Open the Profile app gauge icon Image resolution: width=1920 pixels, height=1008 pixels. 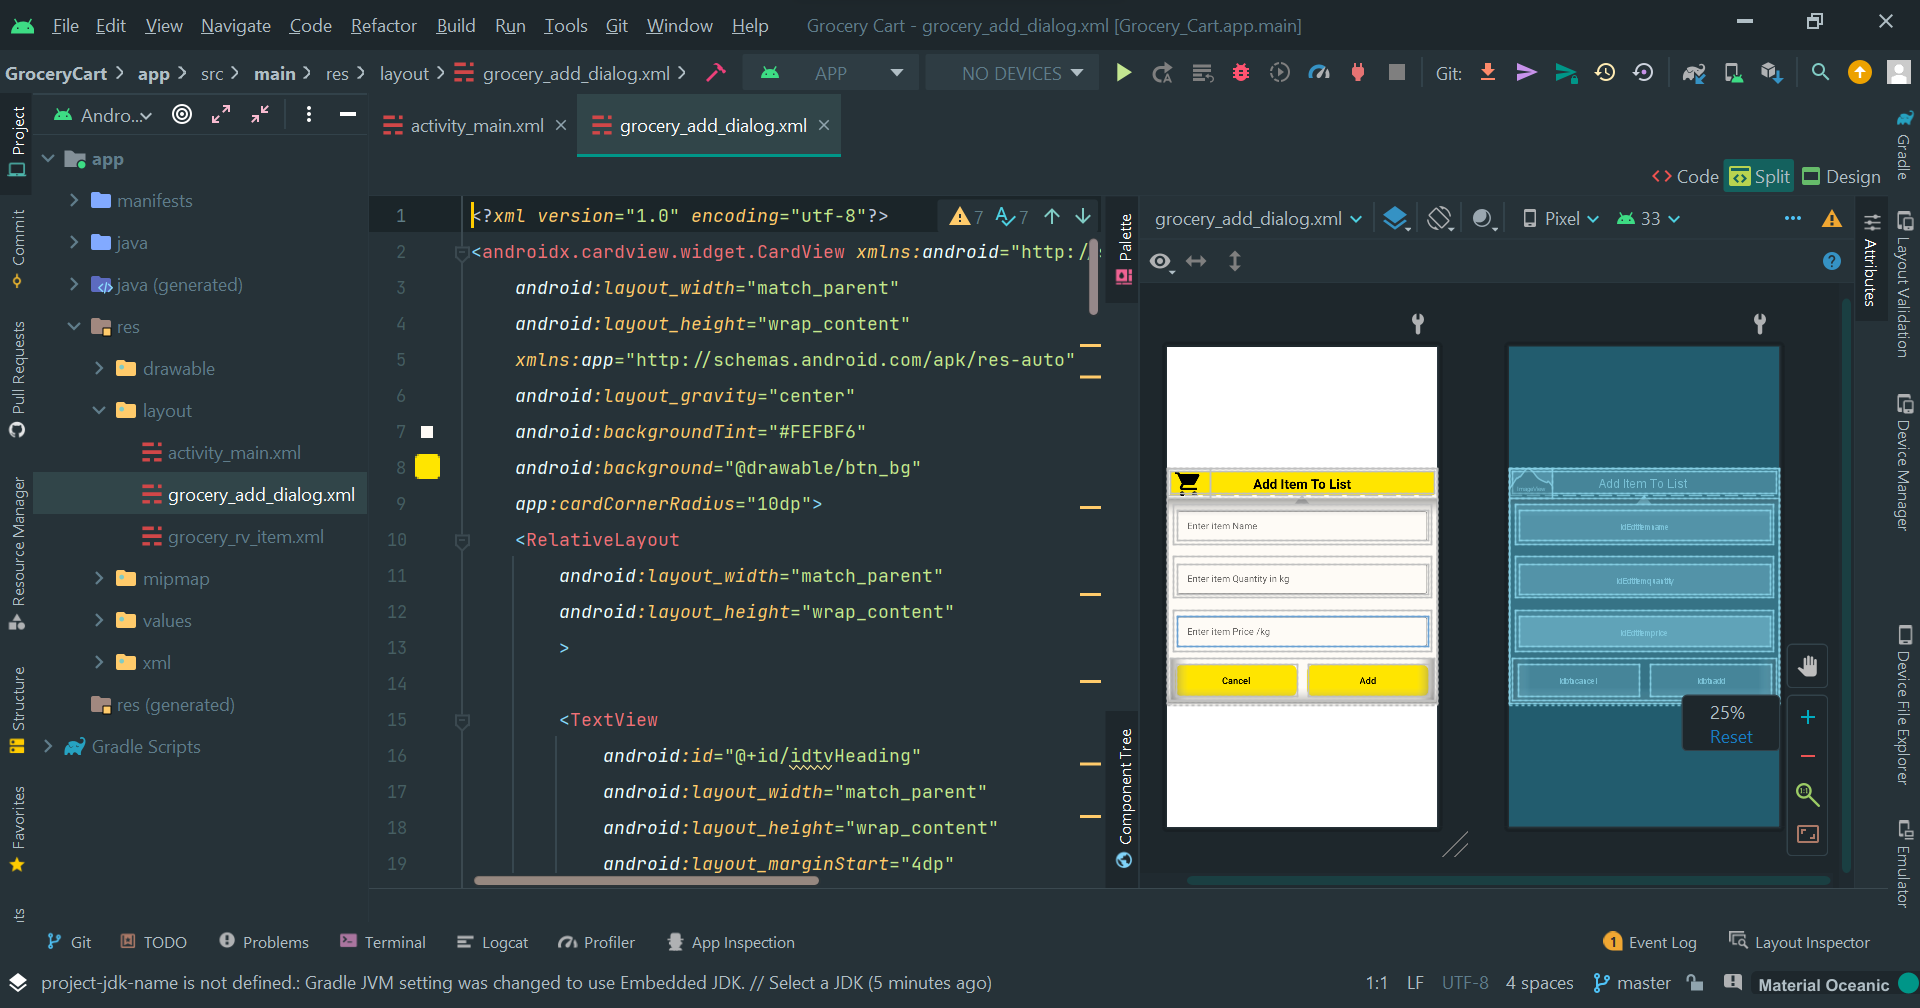(1319, 73)
